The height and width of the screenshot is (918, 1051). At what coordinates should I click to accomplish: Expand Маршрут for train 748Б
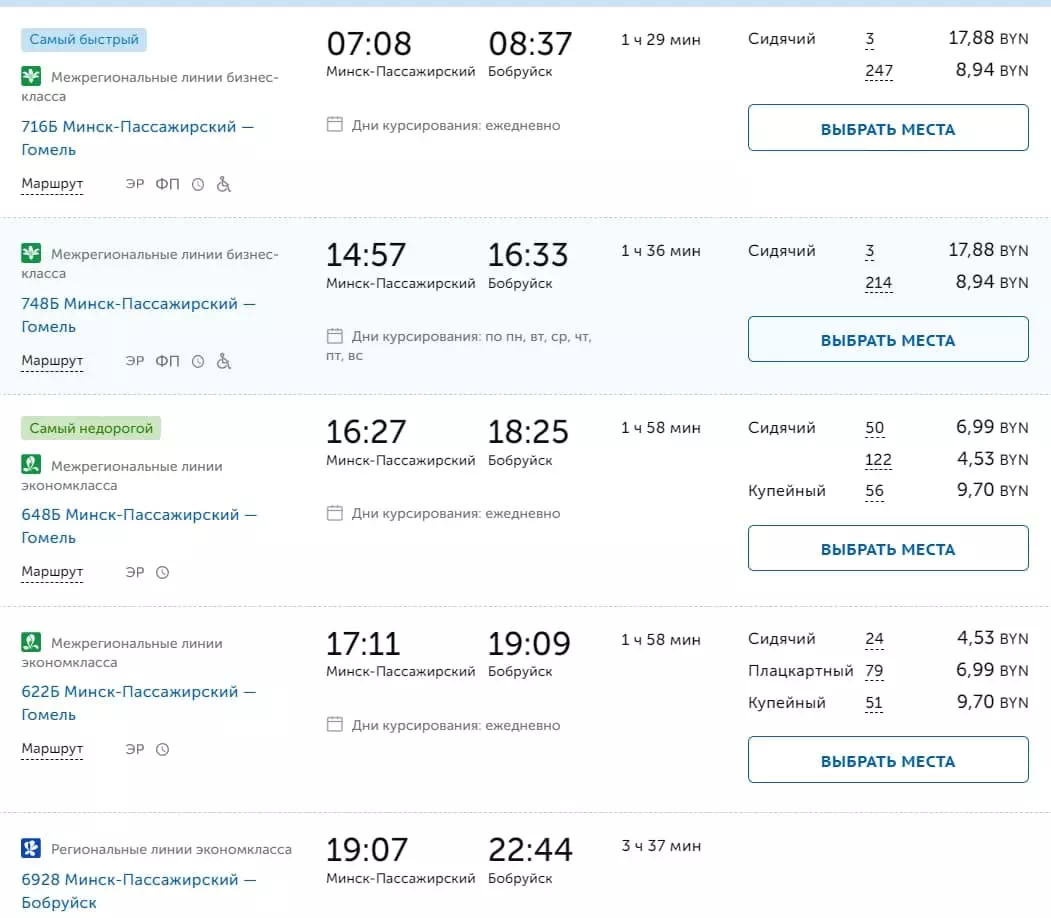[52, 361]
